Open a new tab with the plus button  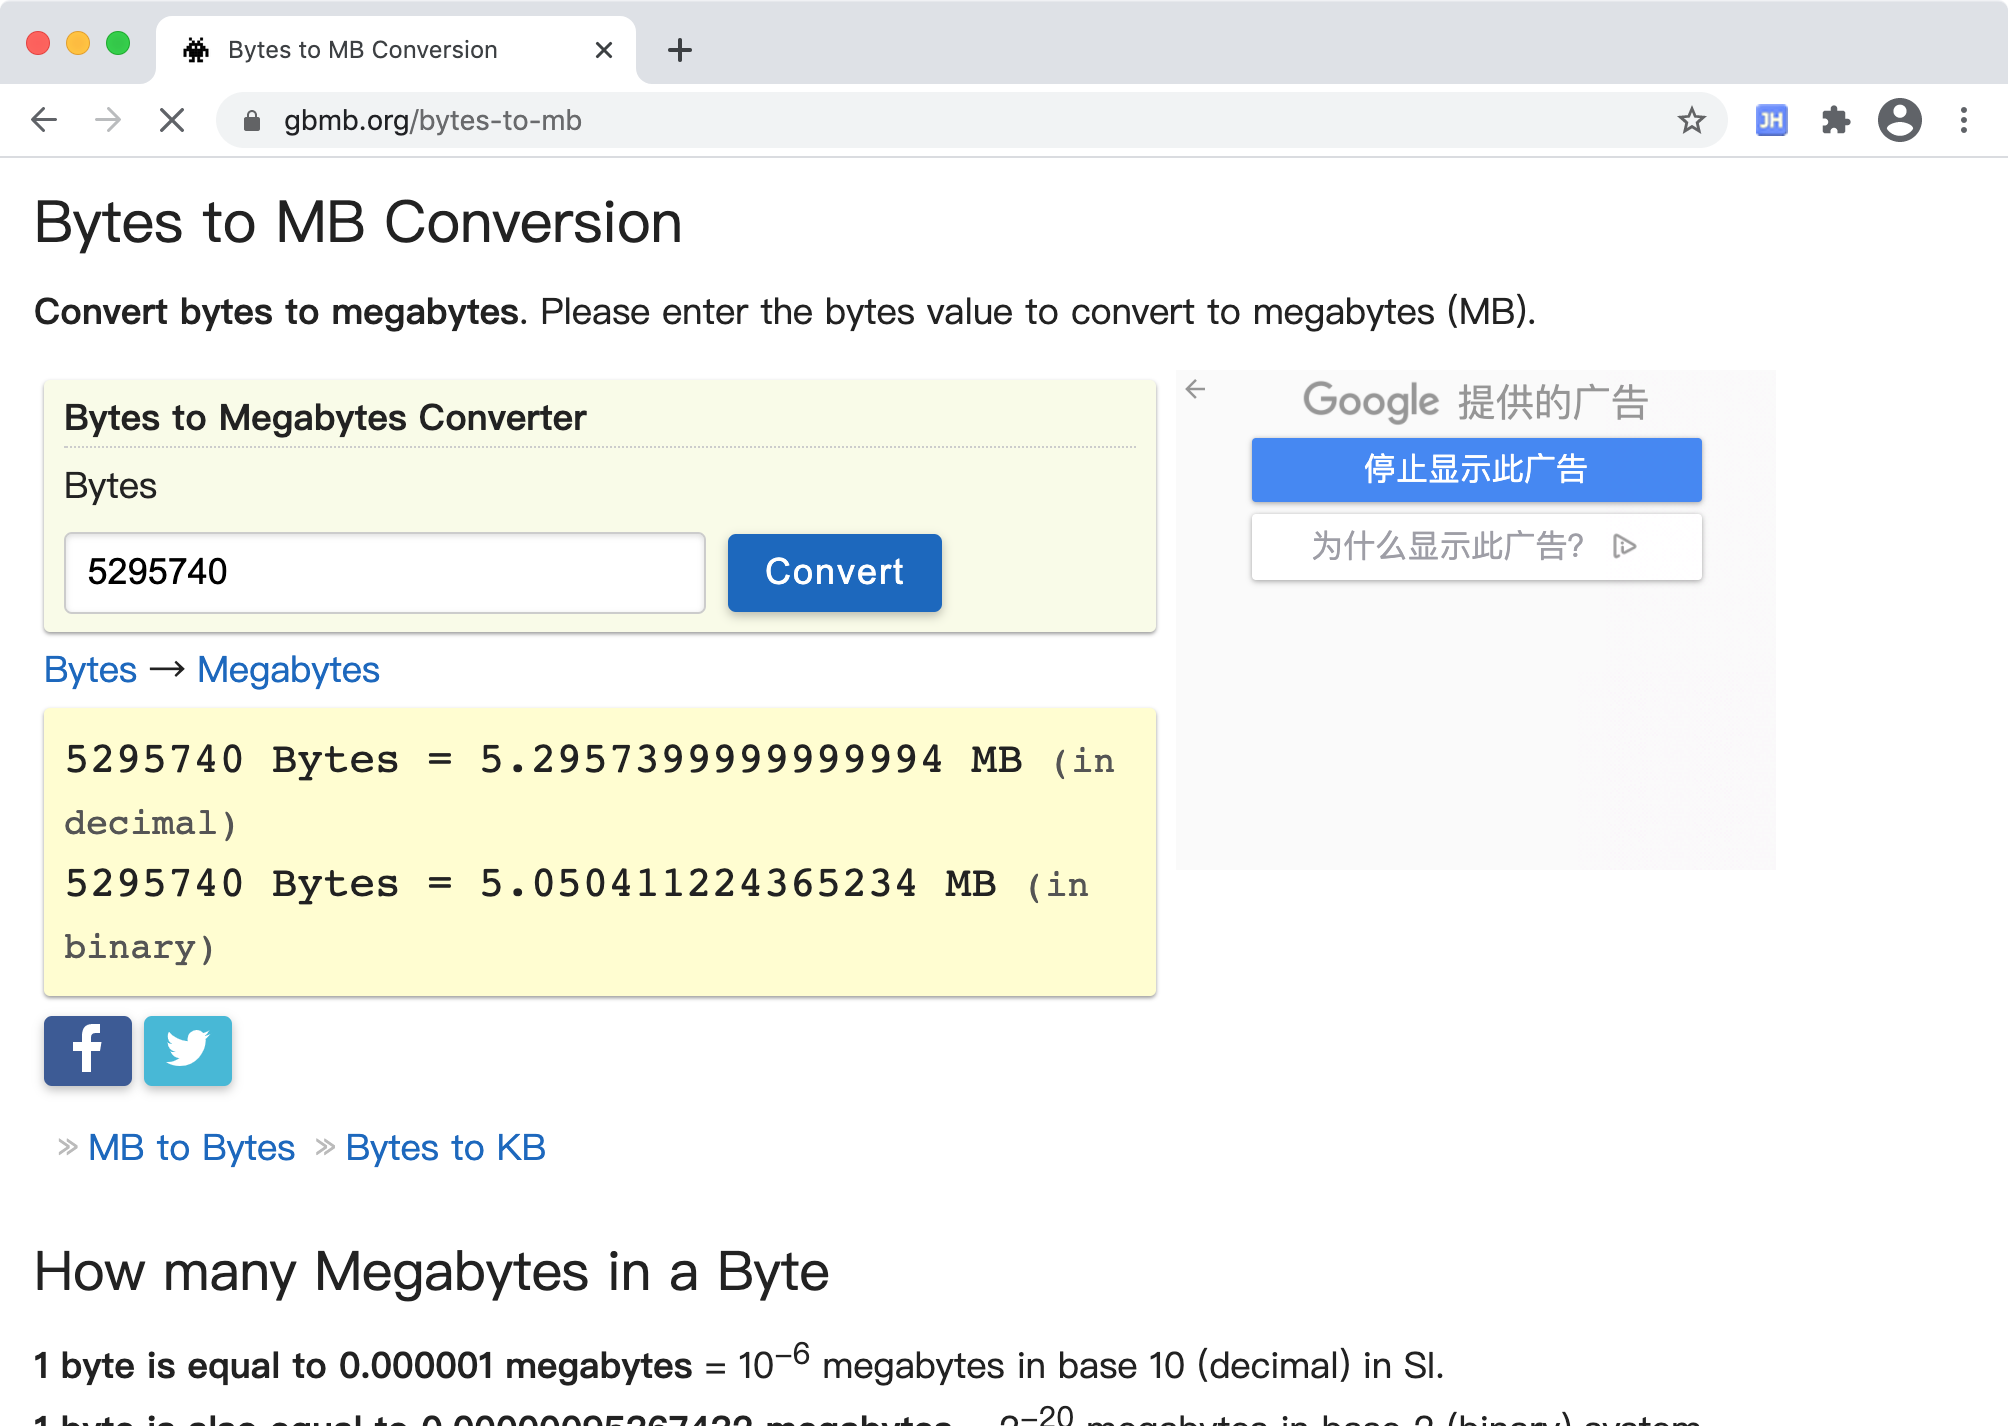[680, 50]
